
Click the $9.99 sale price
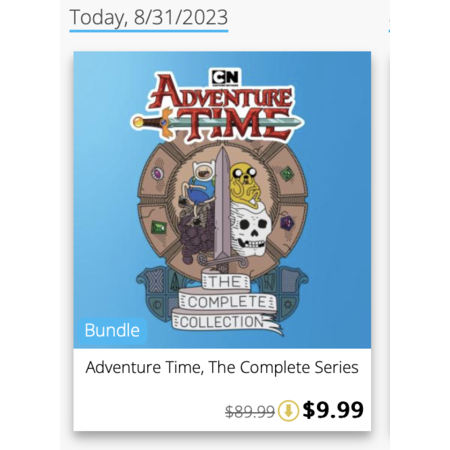333,410
